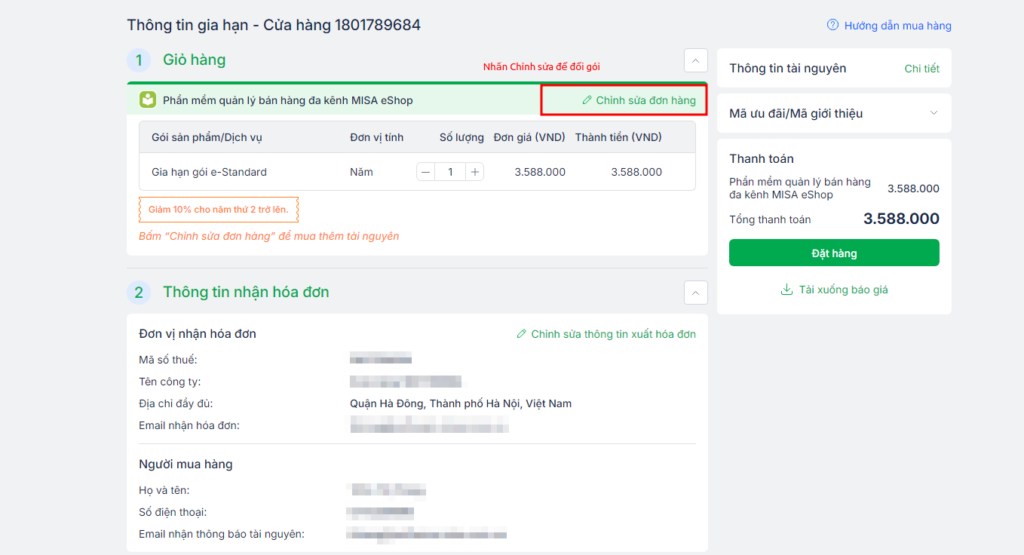Open the Chi tiết resource details link
Screen dimensions: 1024x555
(921, 69)
